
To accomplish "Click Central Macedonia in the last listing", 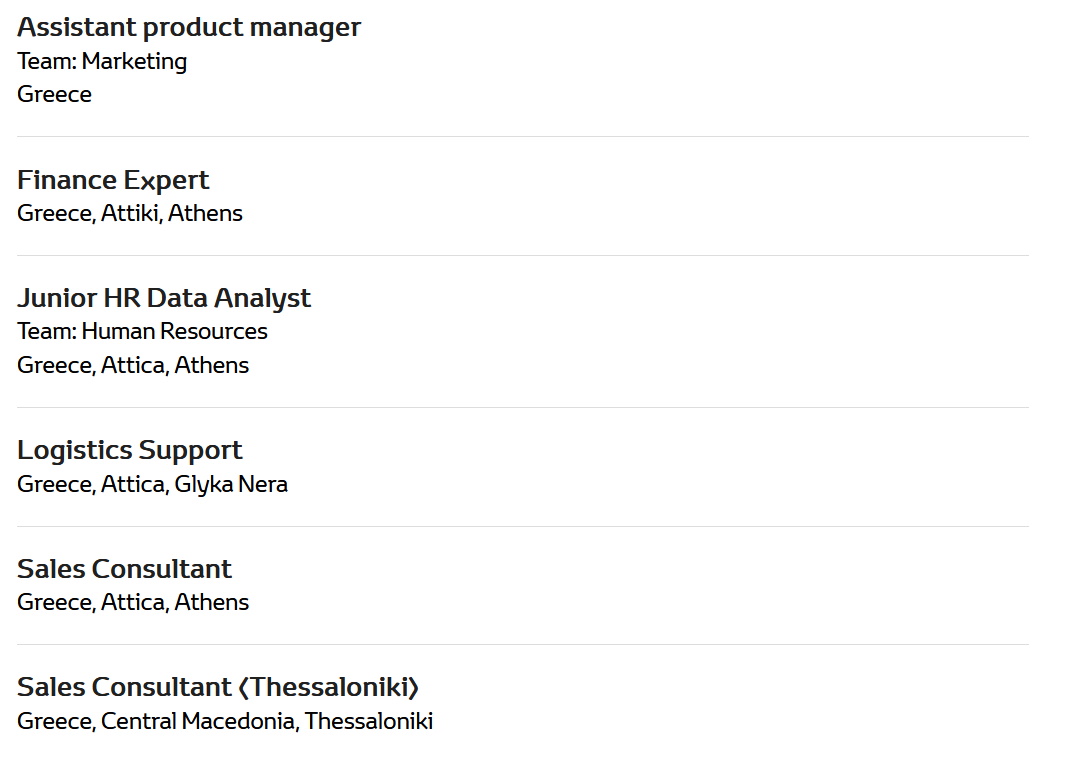I will (x=198, y=721).
